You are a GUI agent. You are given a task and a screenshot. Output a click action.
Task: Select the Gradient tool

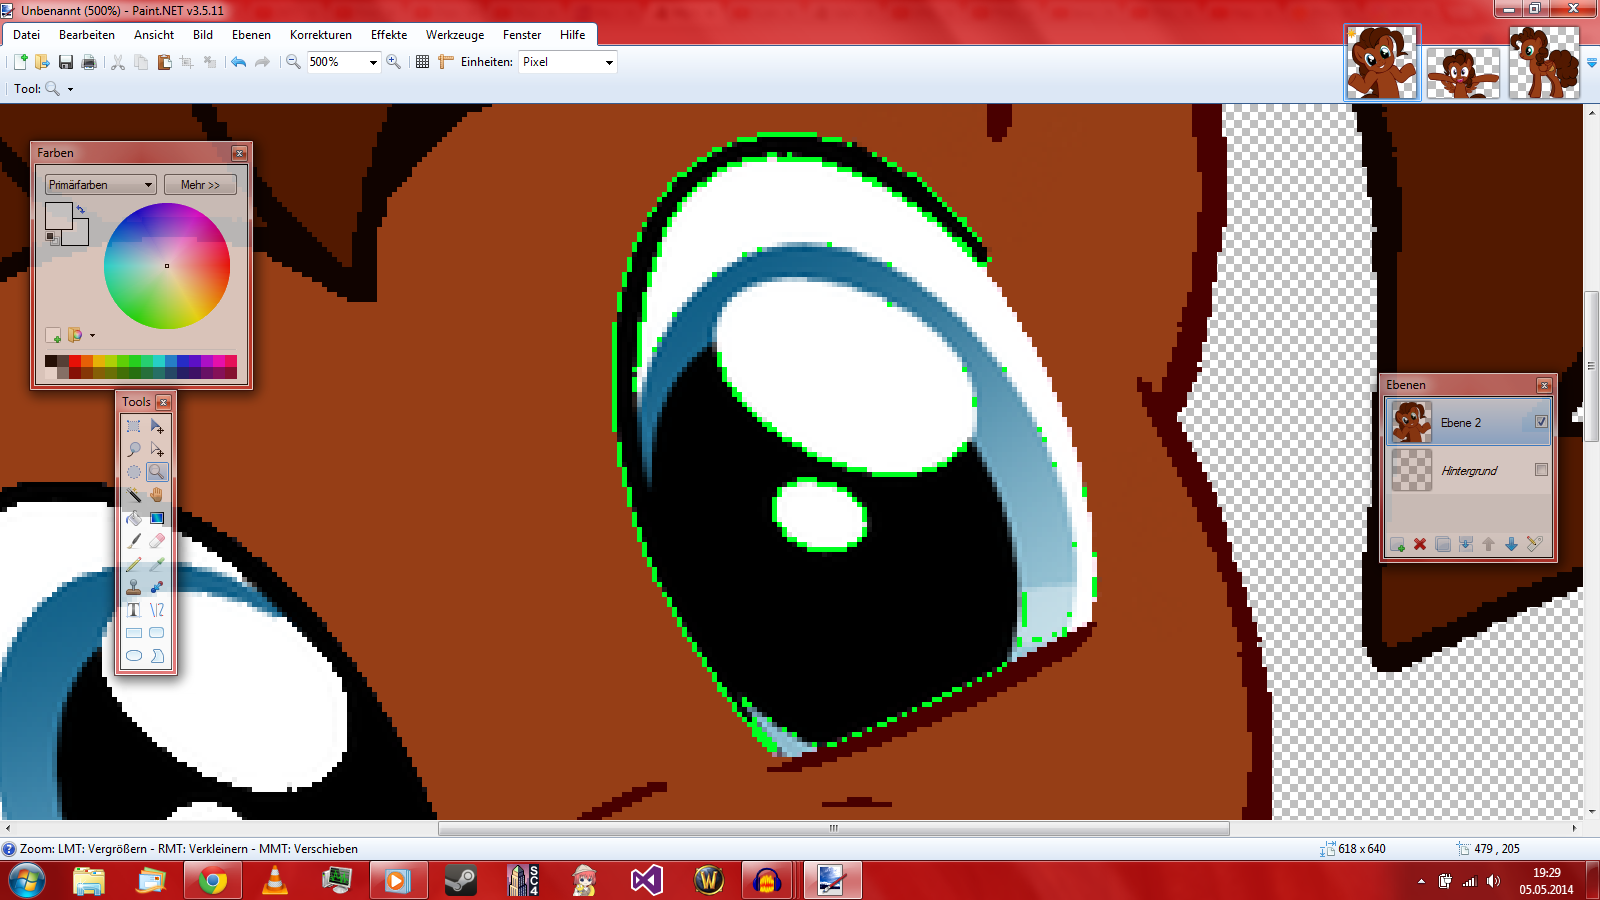tap(157, 518)
